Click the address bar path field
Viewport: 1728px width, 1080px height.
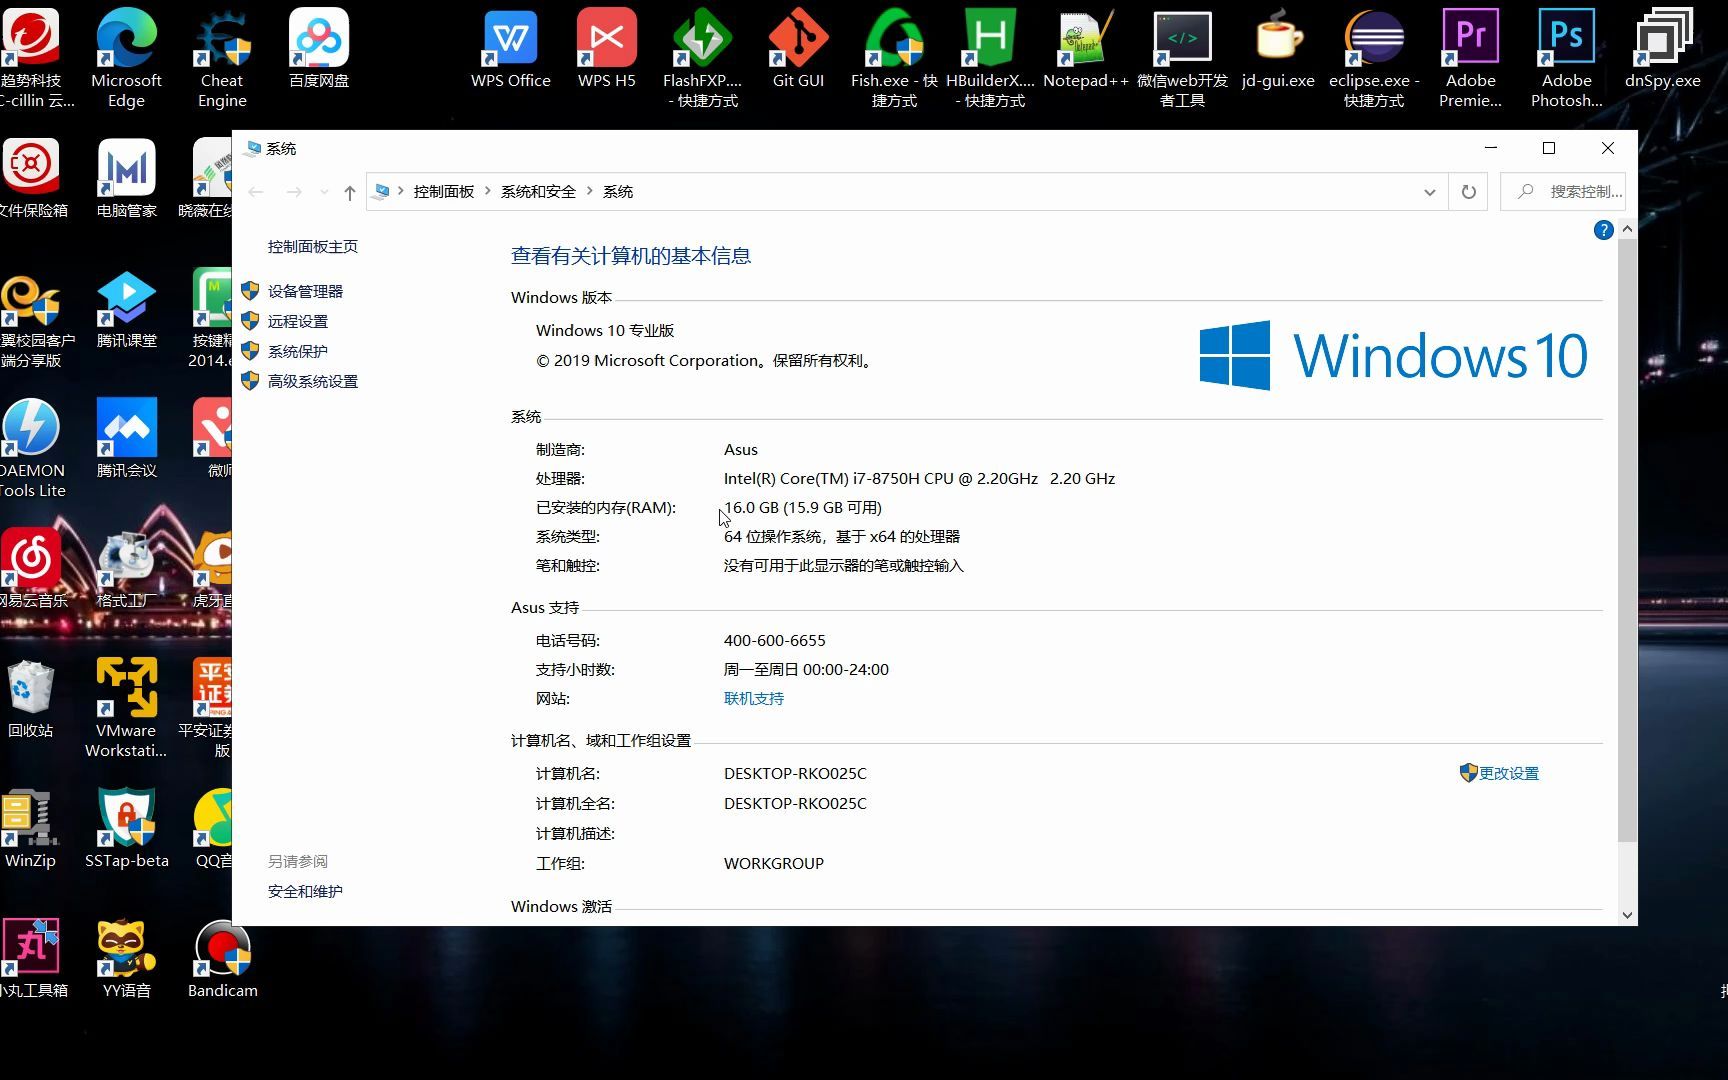[x=907, y=192]
